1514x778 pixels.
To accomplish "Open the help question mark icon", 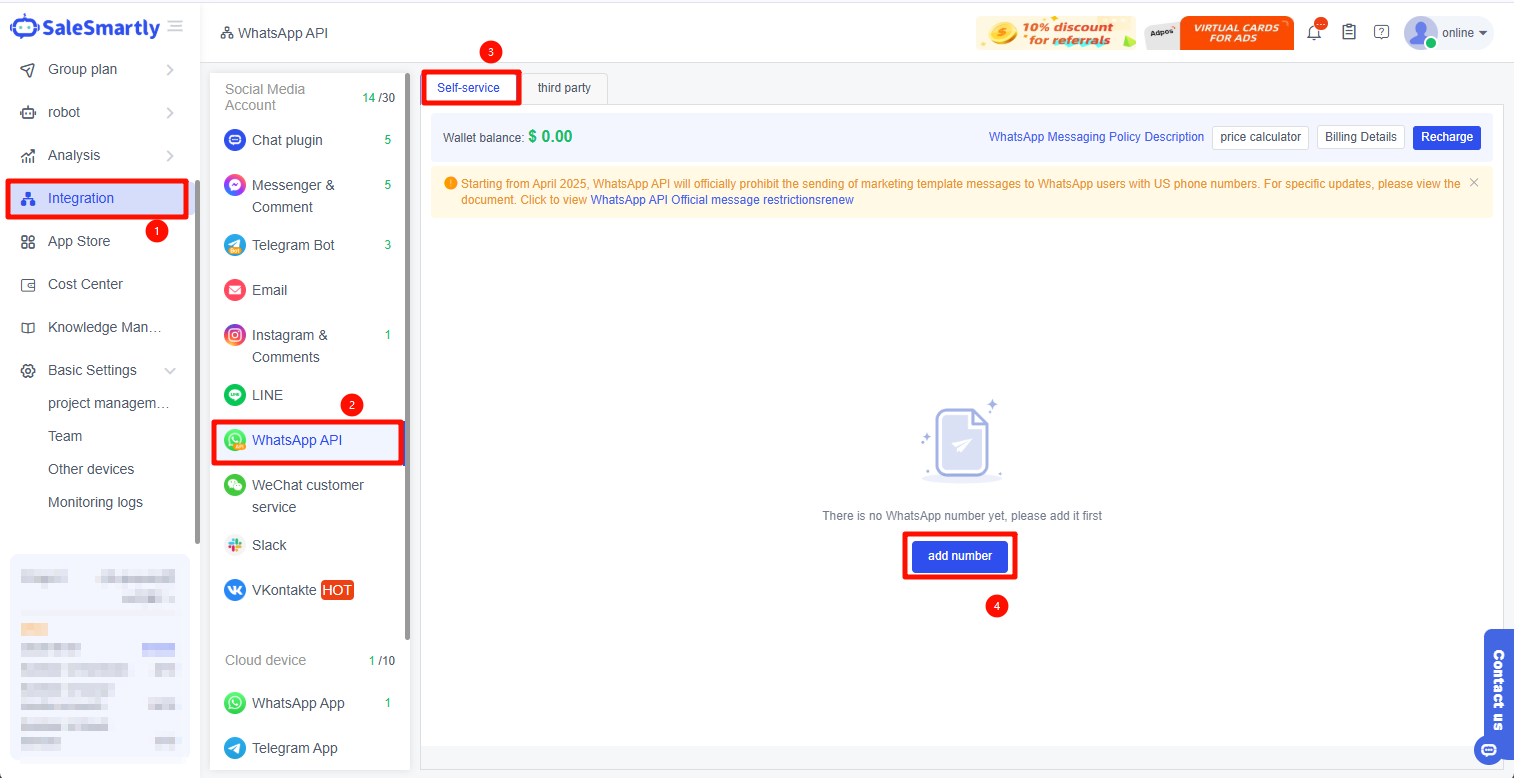I will pyautogui.click(x=1381, y=32).
